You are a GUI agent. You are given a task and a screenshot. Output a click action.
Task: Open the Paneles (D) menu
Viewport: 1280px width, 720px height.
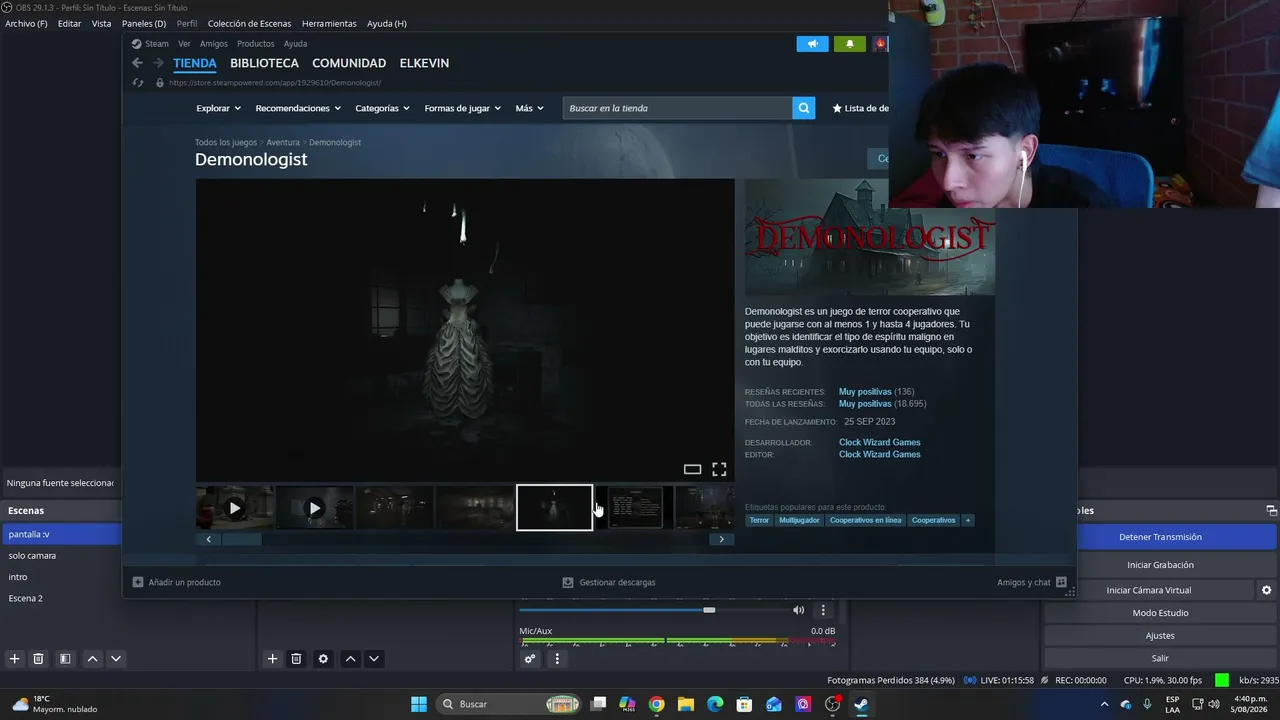pos(144,23)
